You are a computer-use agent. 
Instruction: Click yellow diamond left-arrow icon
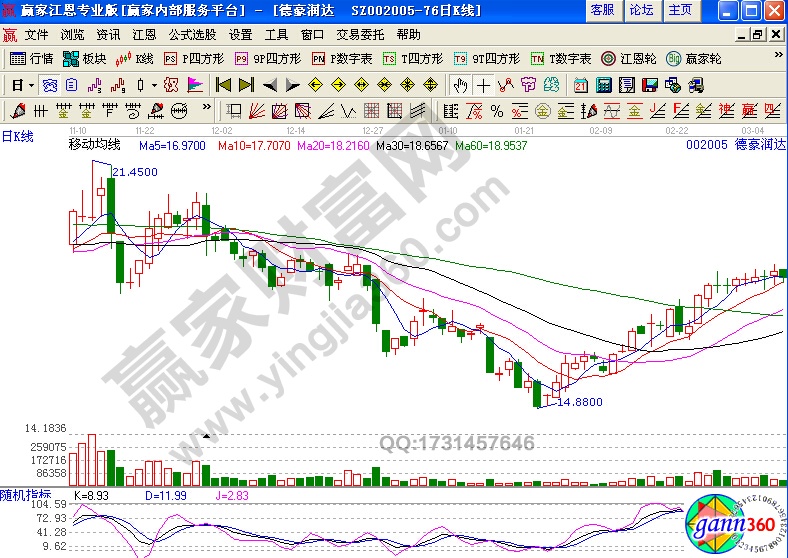pos(315,85)
